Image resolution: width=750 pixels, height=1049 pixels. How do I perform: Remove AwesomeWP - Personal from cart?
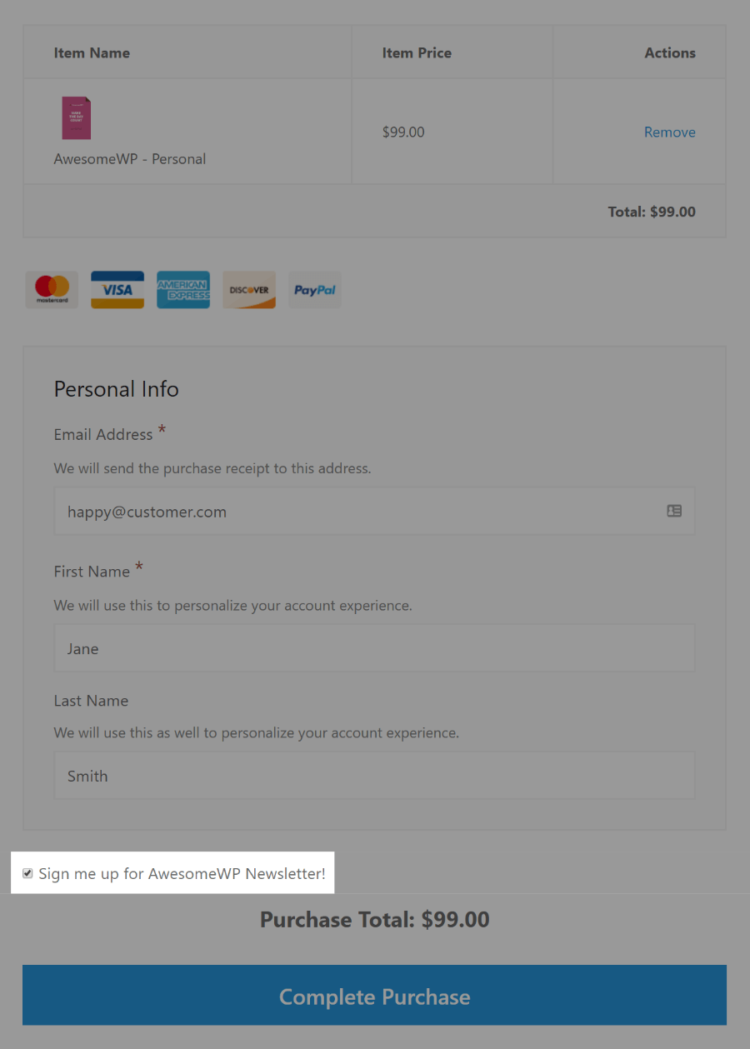pyautogui.click(x=669, y=131)
